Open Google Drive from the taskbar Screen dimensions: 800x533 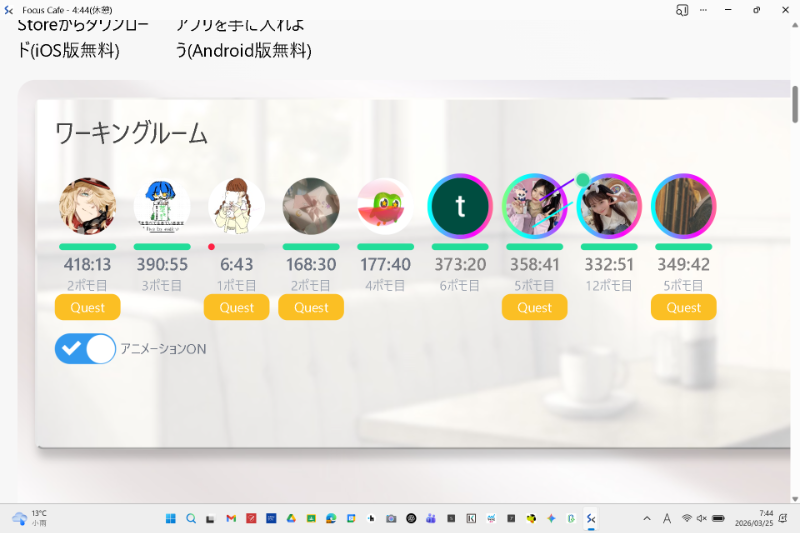(x=291, y=519)
